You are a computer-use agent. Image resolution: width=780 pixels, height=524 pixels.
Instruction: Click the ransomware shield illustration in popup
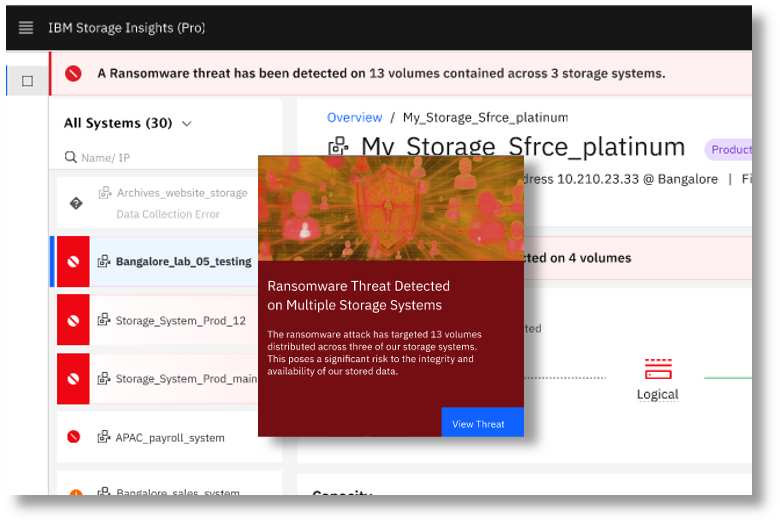(x=390, y=208)
